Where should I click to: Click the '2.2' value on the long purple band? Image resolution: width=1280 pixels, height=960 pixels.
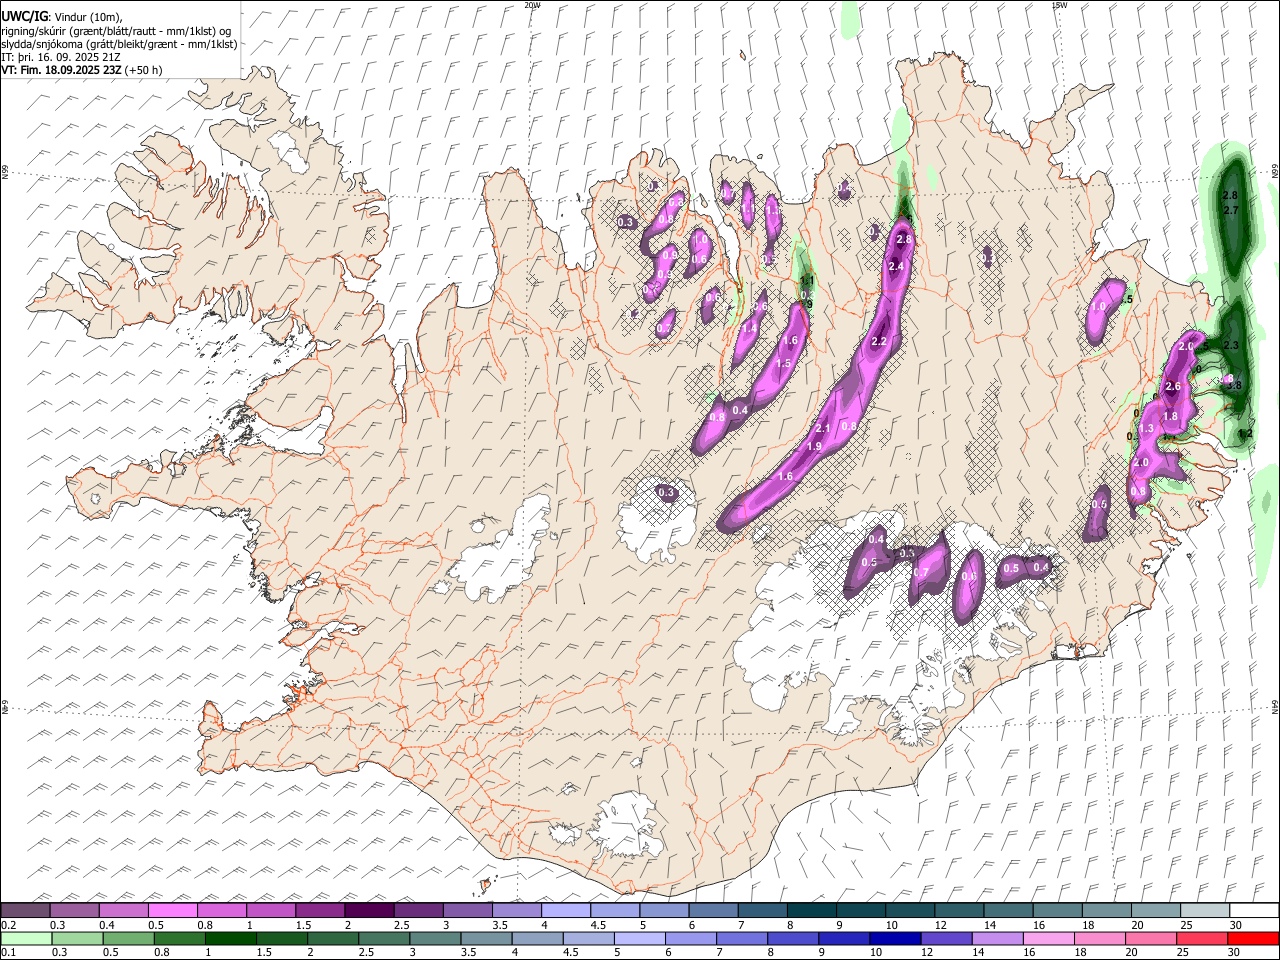[879, 342]
